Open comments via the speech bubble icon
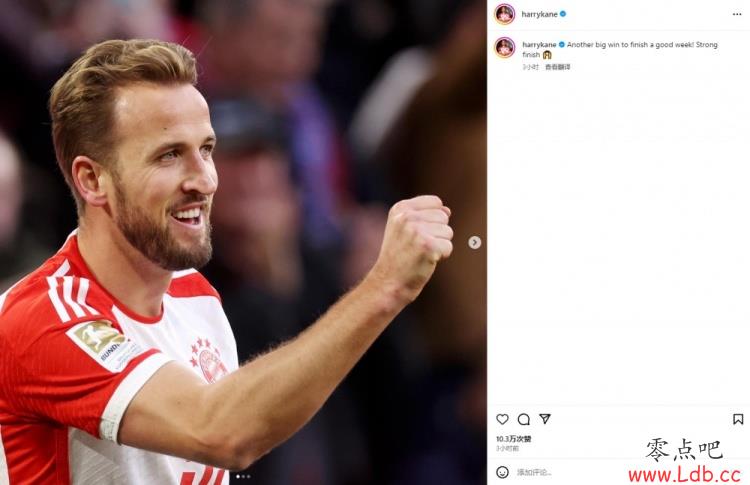Viewport: 750px width, 485px height. pyautogui.click(x=524, y=419)
